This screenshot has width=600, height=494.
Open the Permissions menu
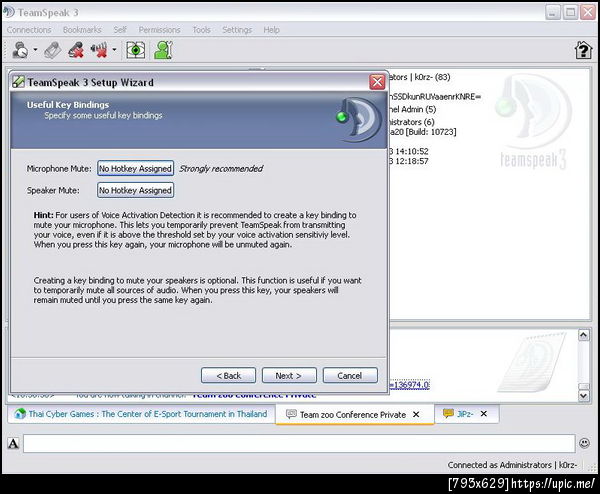[x=159, y=30]
